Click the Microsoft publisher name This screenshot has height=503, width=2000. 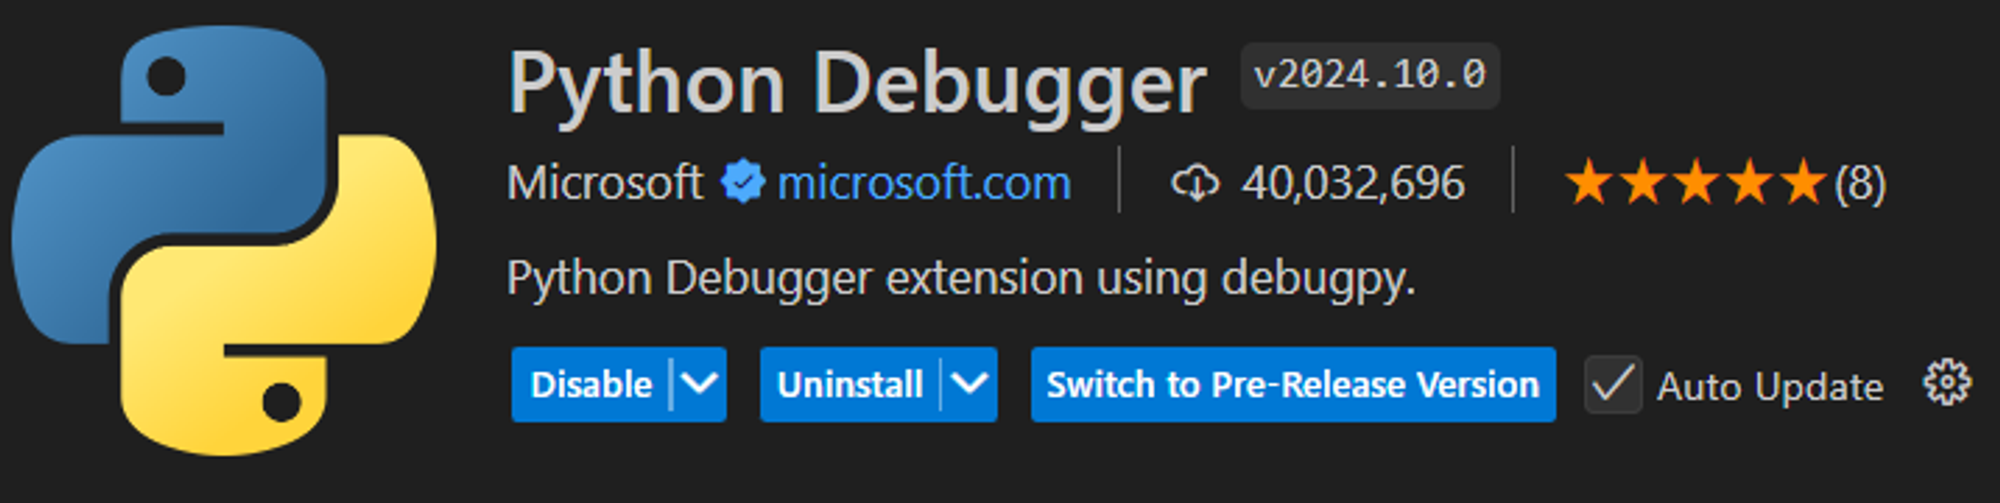pos(605,183)
